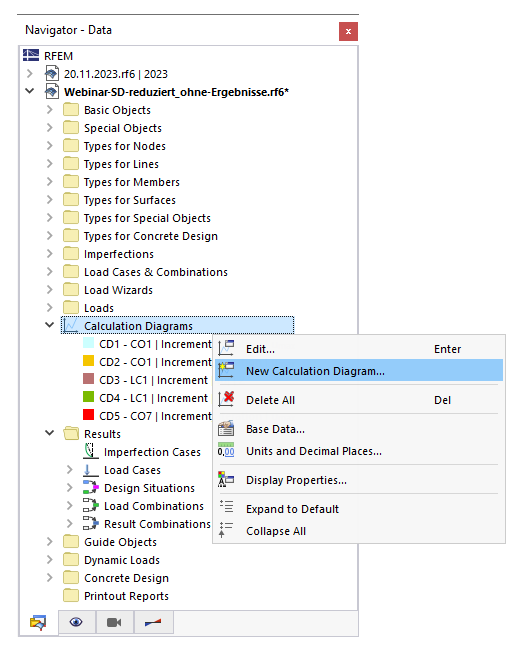Select CD3 - LC1 Increment tree item
Viewport: 525px width, 652px height.
click(x=153, y=380)
